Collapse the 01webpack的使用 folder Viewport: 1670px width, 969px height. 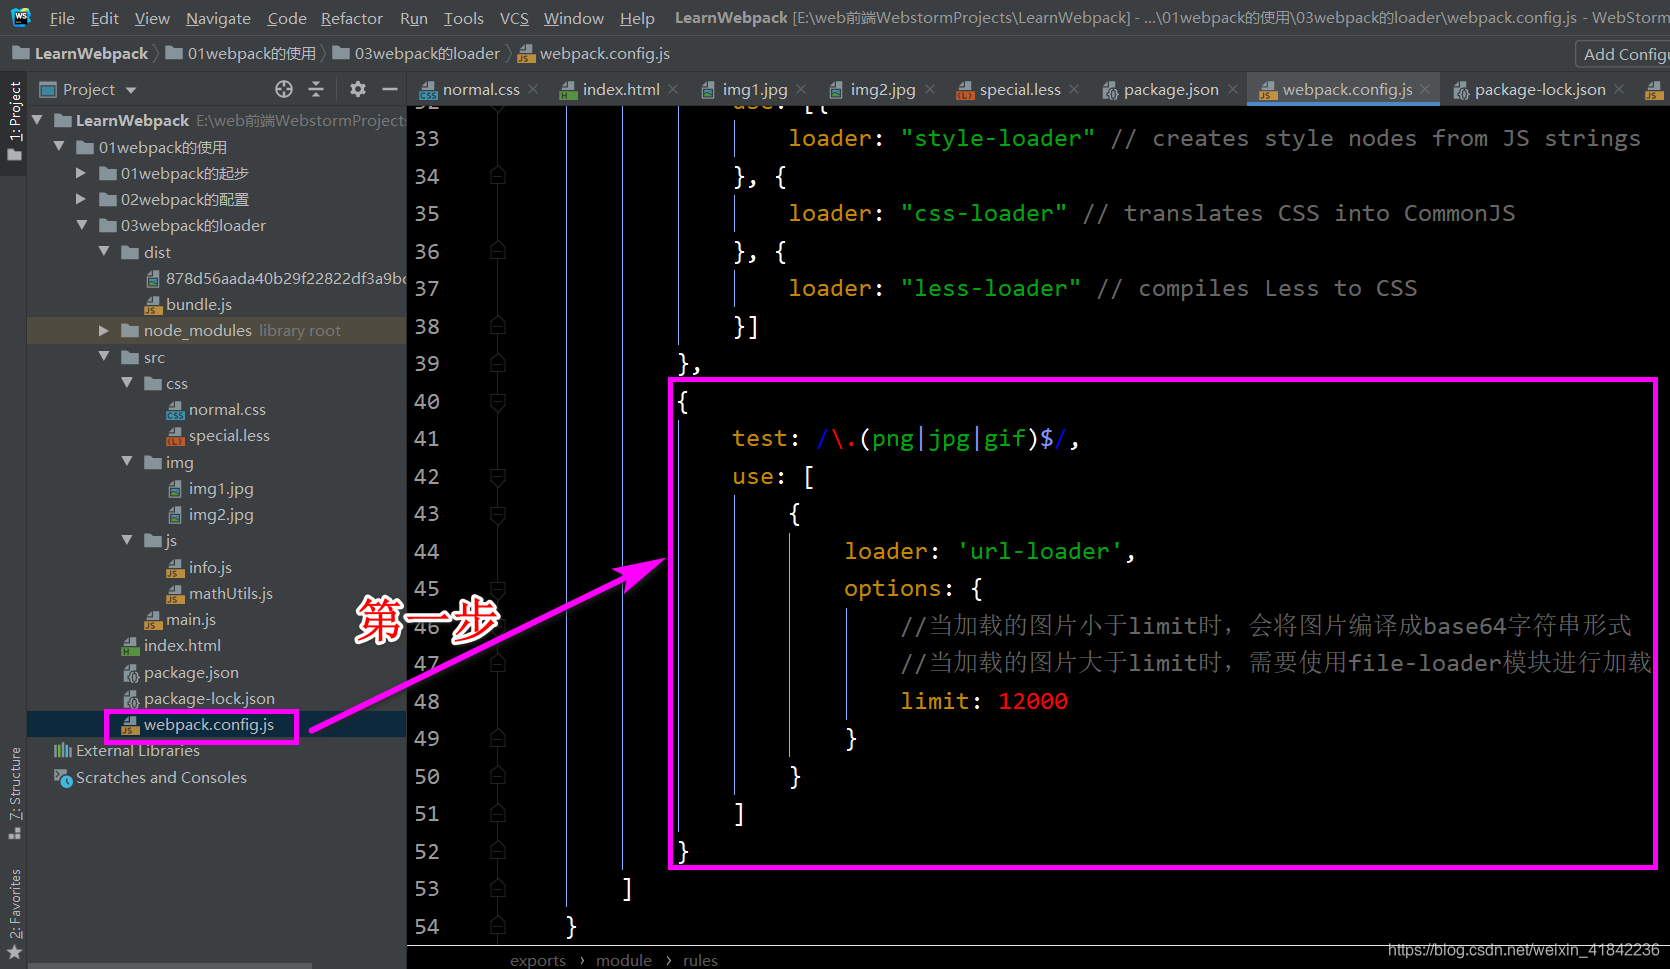pyautogui.click(x=59, y=147)
